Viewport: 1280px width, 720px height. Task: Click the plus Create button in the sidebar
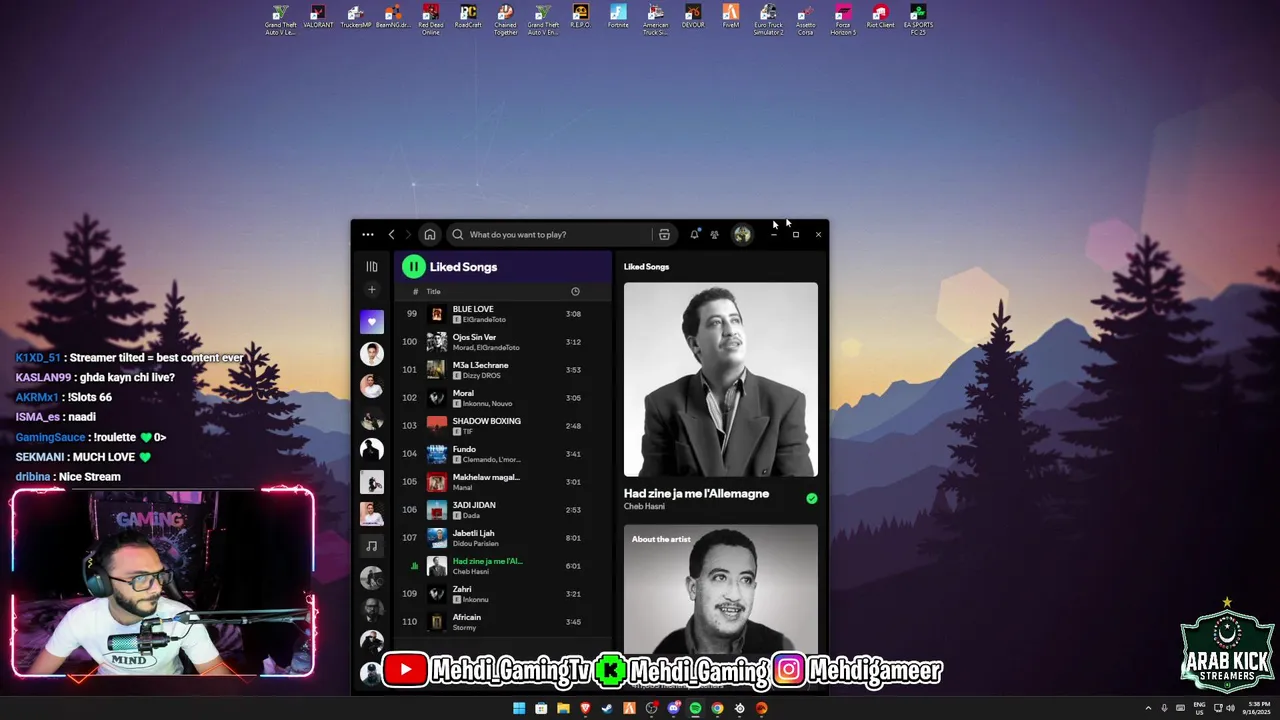[372, 290]
